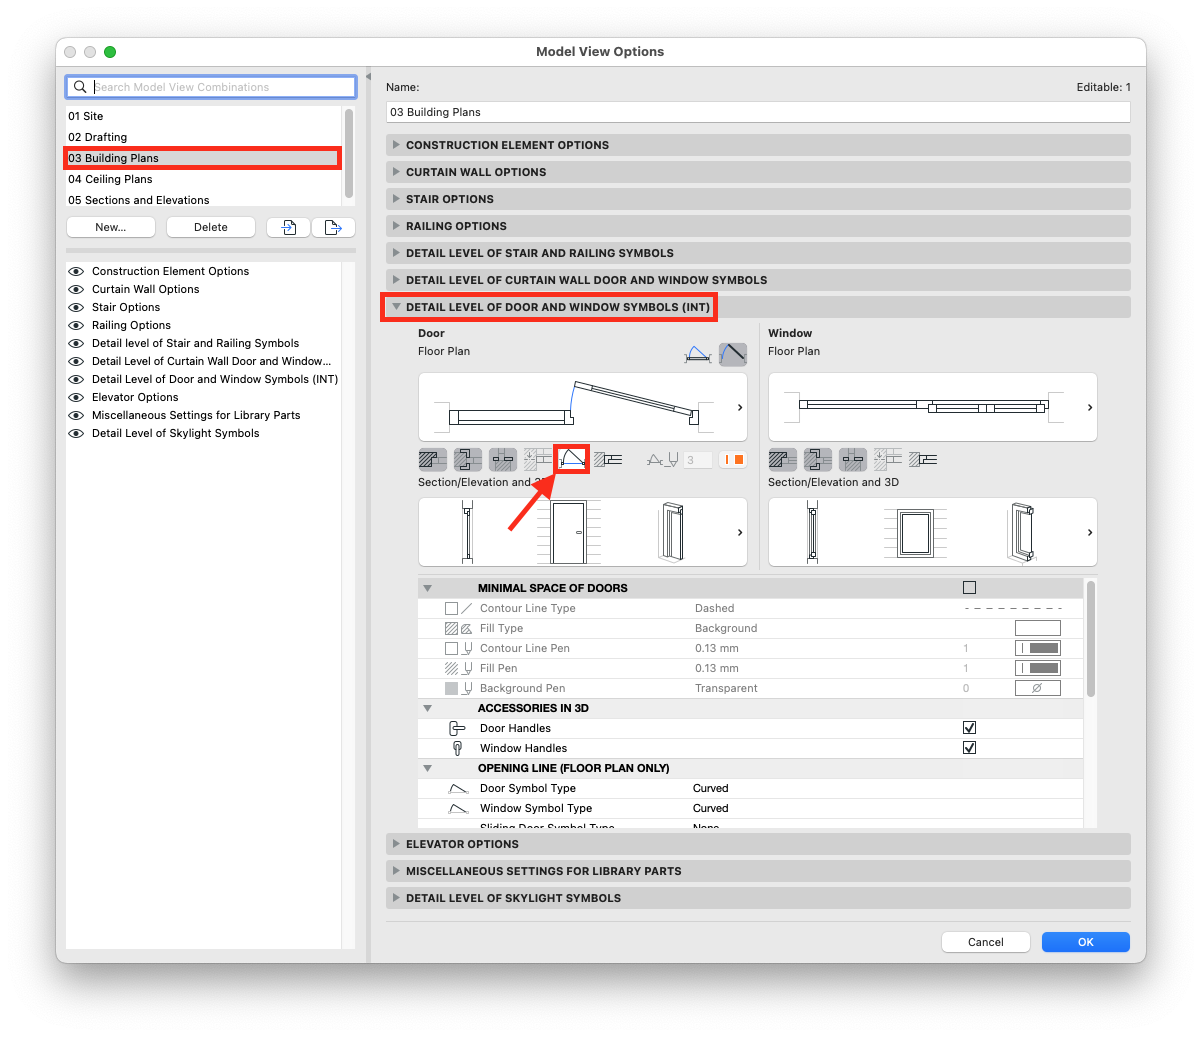Toggle the first hatched wall icon under Door preview

tap(433, 460)
